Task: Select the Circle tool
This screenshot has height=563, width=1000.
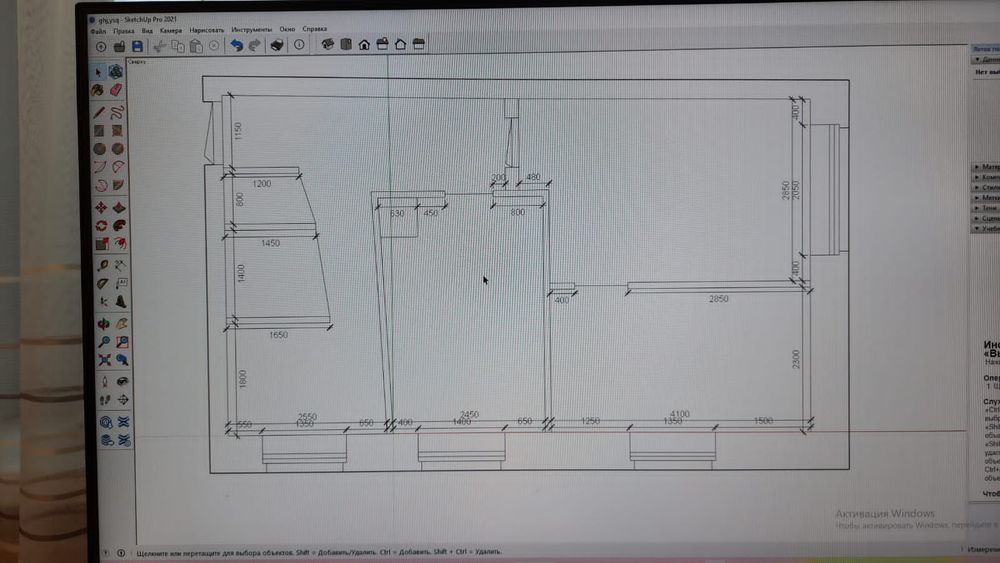Action: pos(99,149)
